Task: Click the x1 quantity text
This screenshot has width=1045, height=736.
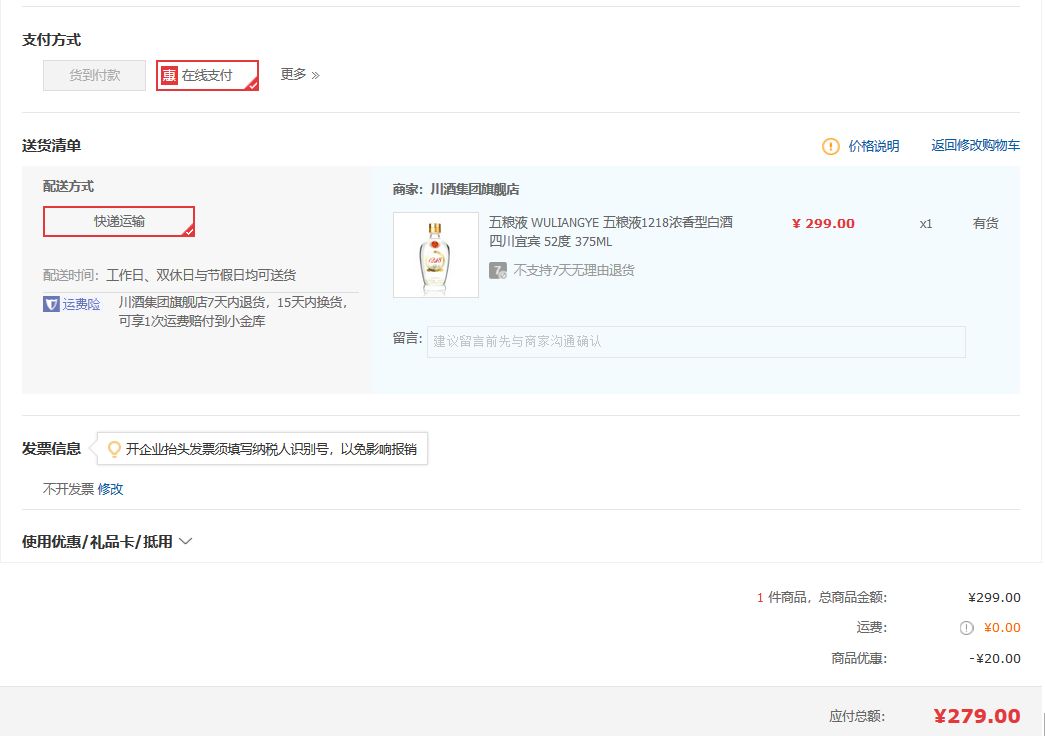Action: point(926,224)
